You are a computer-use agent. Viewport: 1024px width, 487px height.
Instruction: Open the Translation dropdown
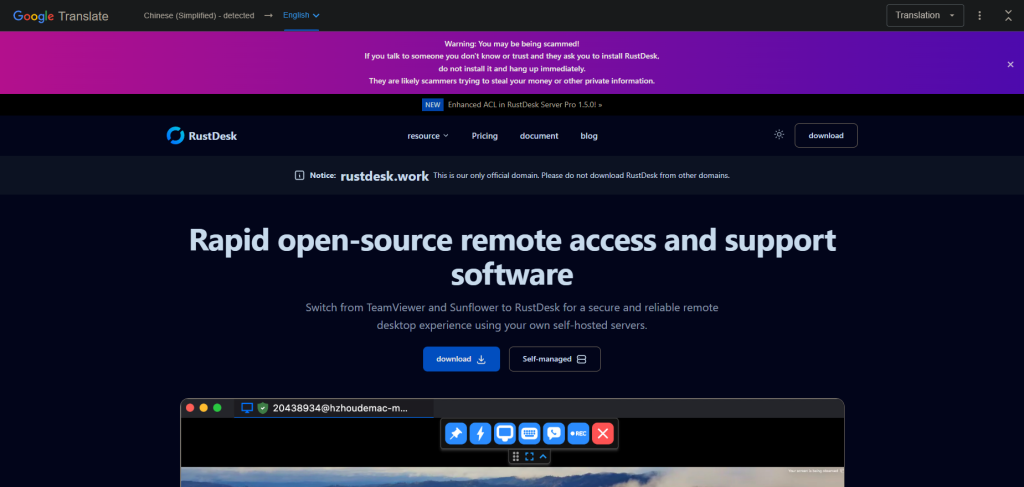point(925,15)
